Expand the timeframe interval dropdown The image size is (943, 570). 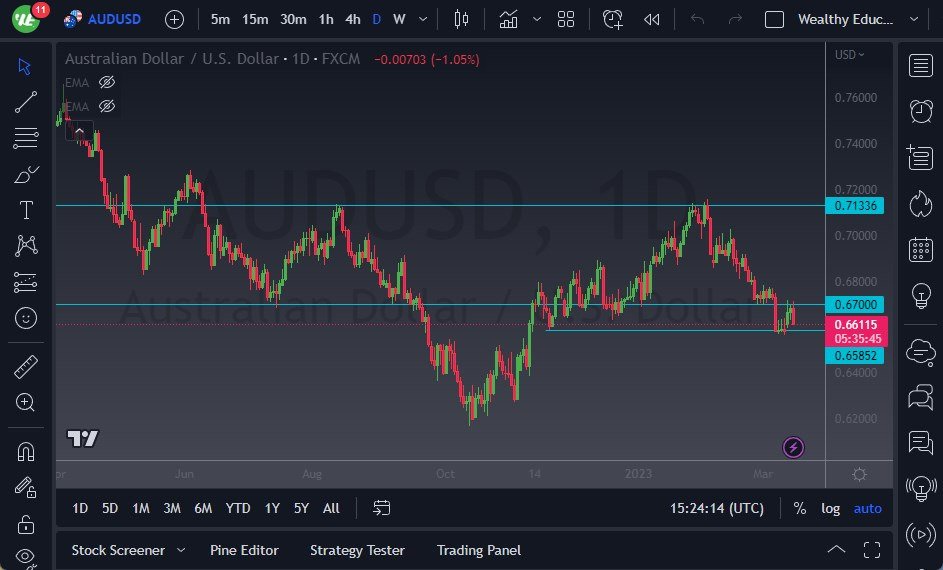(423, 19)
